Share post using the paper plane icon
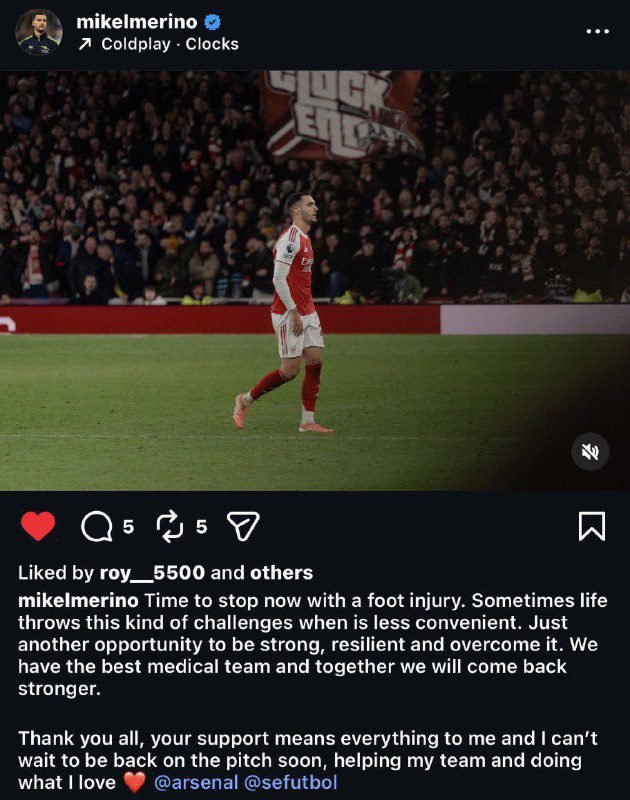Image resolution: width=630 pixels, height=800 pixels. point(243,526)
